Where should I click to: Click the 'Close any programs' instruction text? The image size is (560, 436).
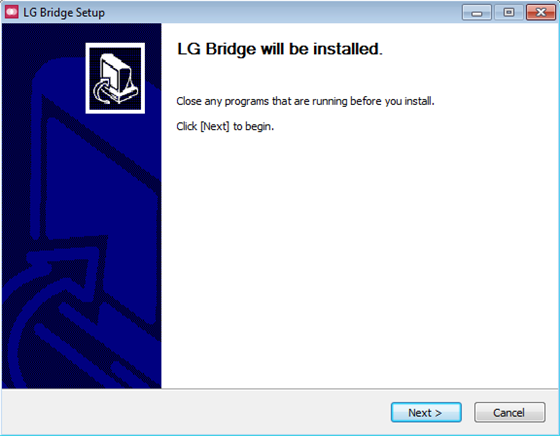click(x=305, y=101)
